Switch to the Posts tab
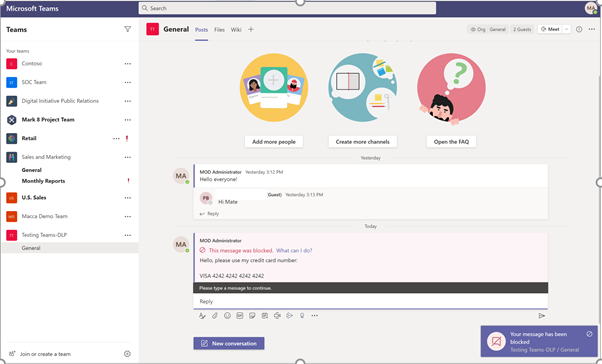 202,30
